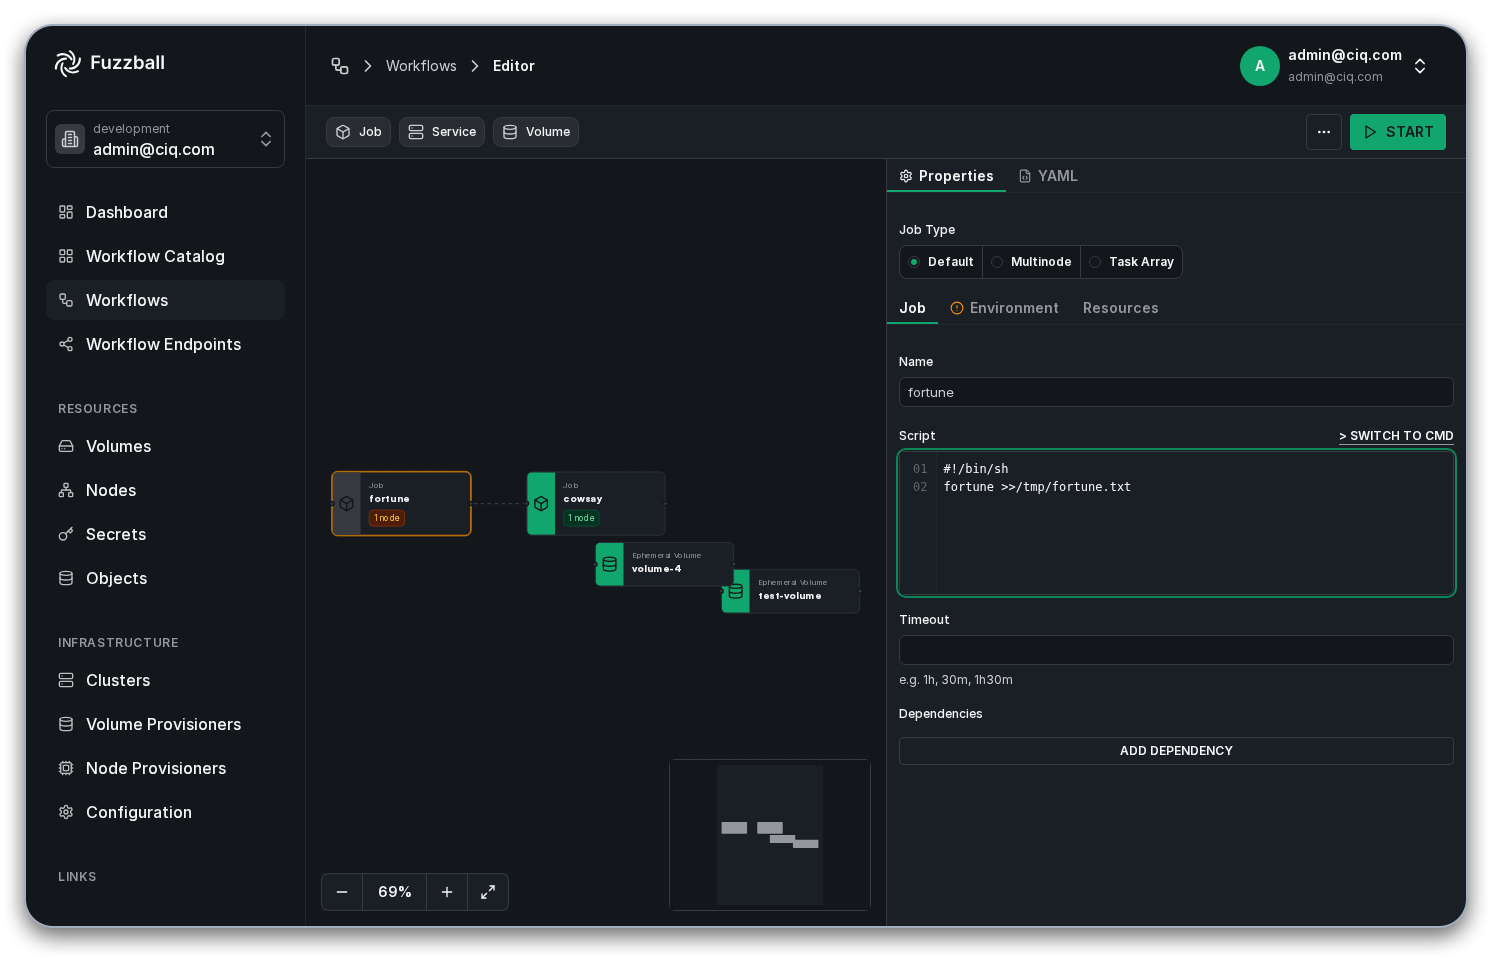
Task: Click the admin avatar circle 'A'
Action: pos(1260,66)
